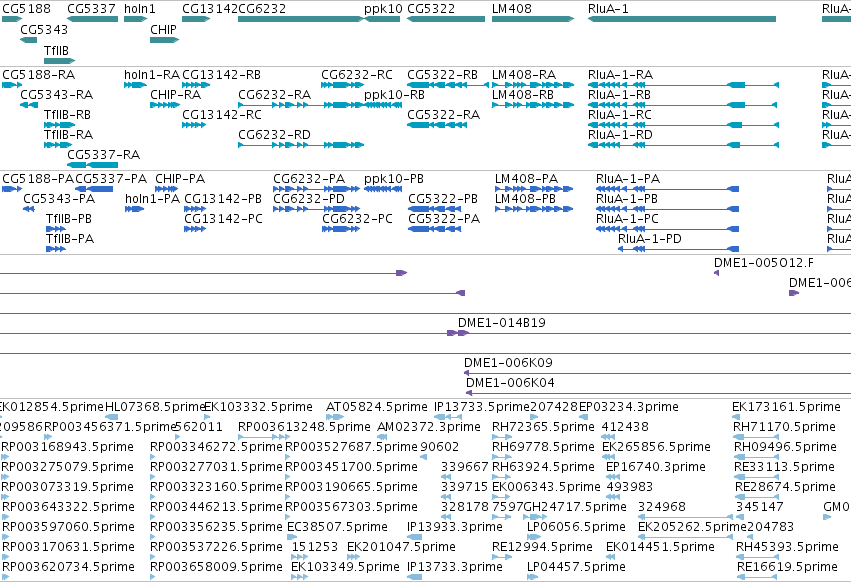Click the CG5343-PA protein label
The height and width of the screenshot is (582, 851).
59,199
